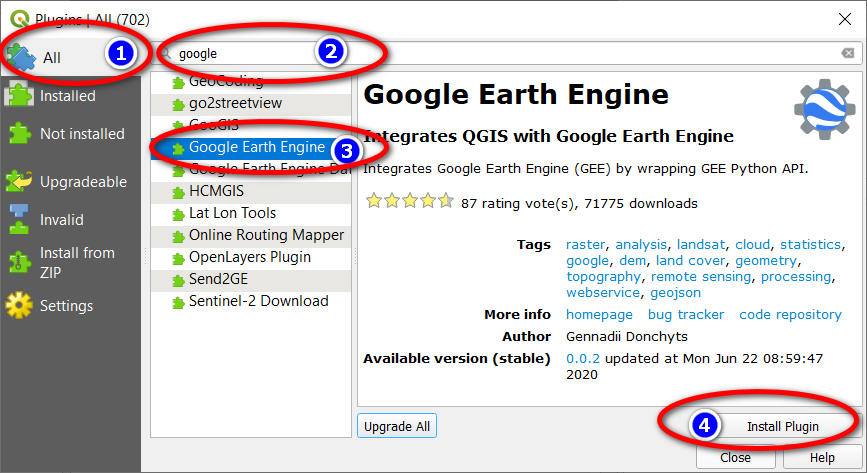
Task: Click the Not installed puzzle icon
Action: click(x=19, y=134)
